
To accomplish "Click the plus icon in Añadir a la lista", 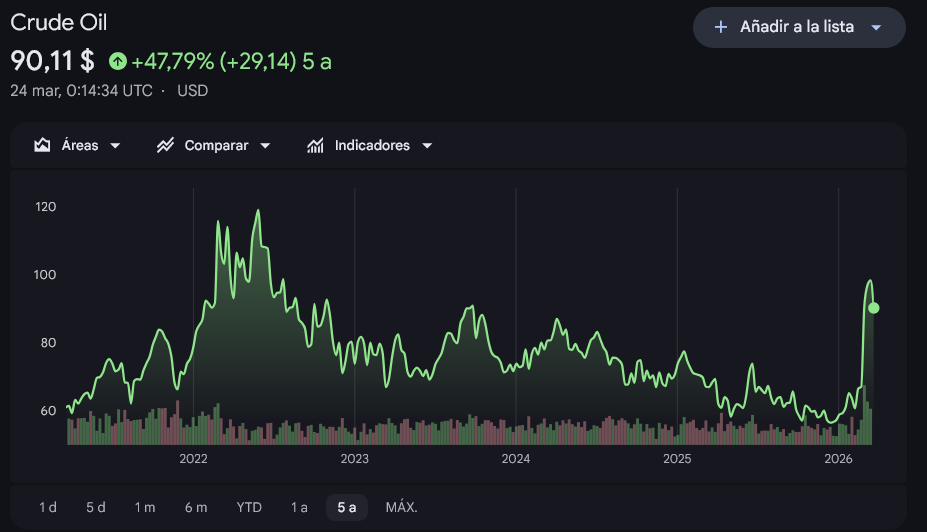I will click(x=721, y=27).
